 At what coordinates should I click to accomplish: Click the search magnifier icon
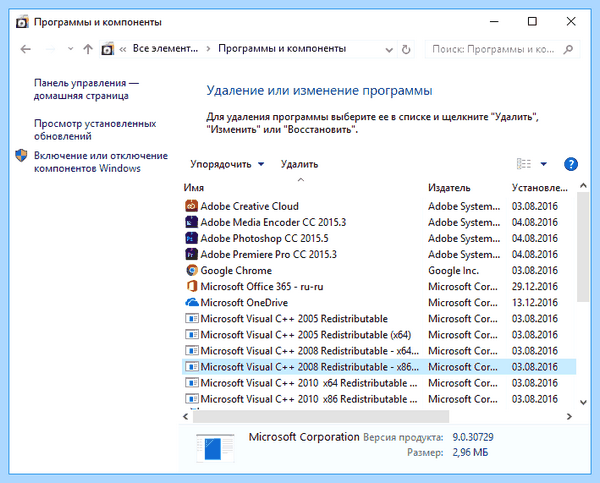[x=568, y=49]
